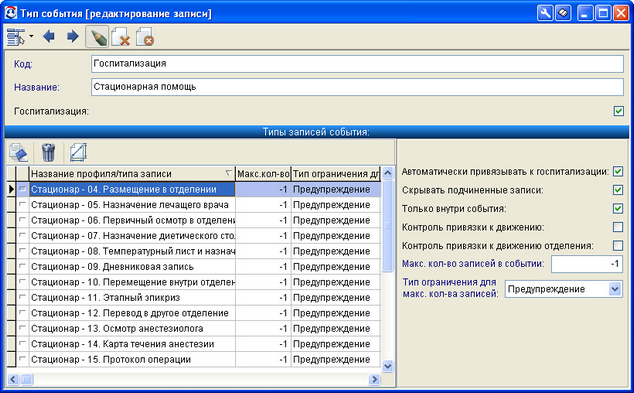The width and height of the screenshot is (634, 393).
Task: Click the Название input field
Action: (357, 87)
